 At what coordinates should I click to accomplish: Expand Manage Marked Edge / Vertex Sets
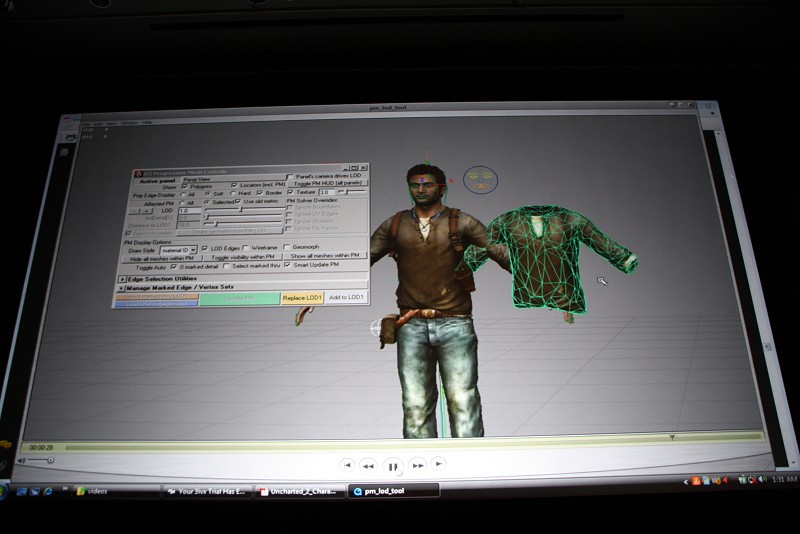pos(122,288)
